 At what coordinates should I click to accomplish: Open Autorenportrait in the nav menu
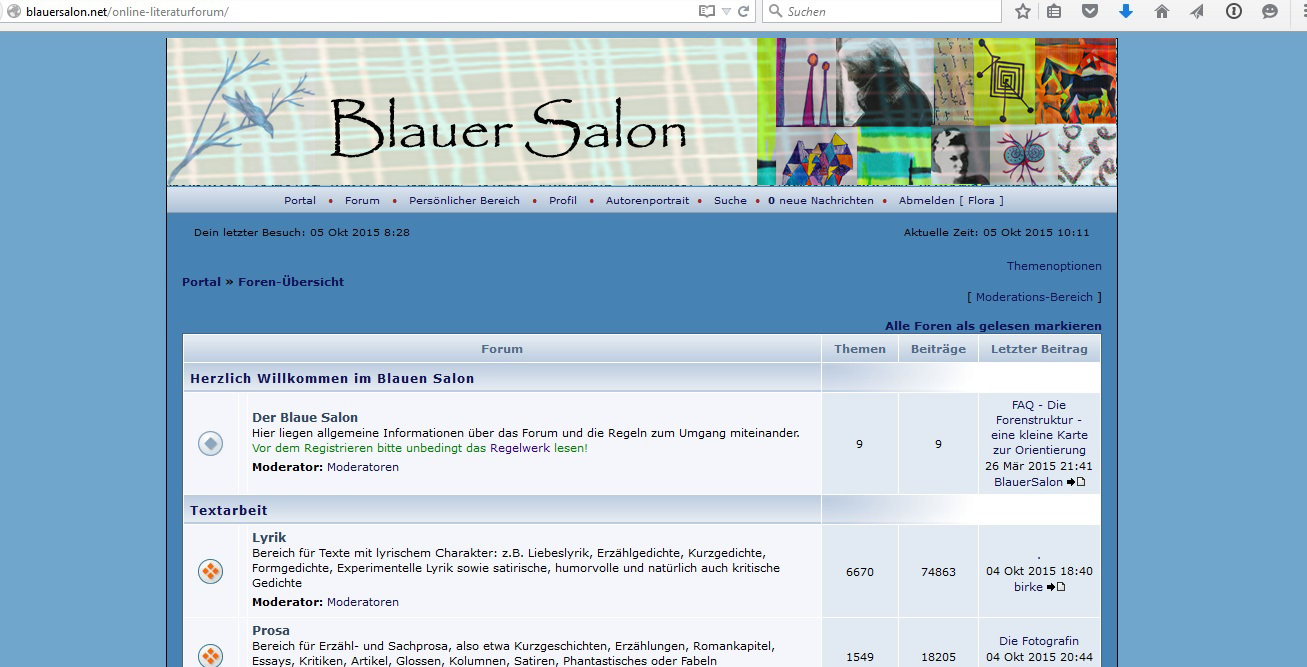tap(647, 200)
